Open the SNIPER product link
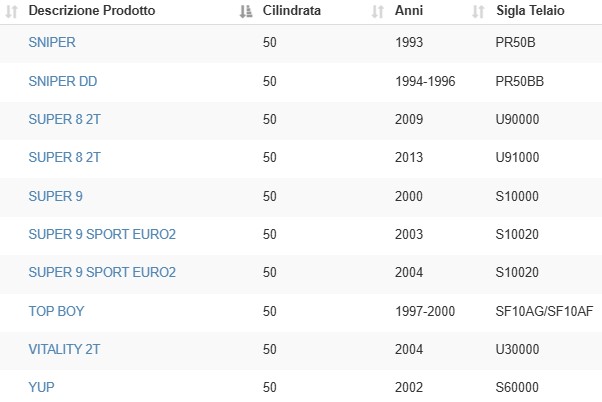This screenshot has height=402, width=602. (x=52, y=42)
